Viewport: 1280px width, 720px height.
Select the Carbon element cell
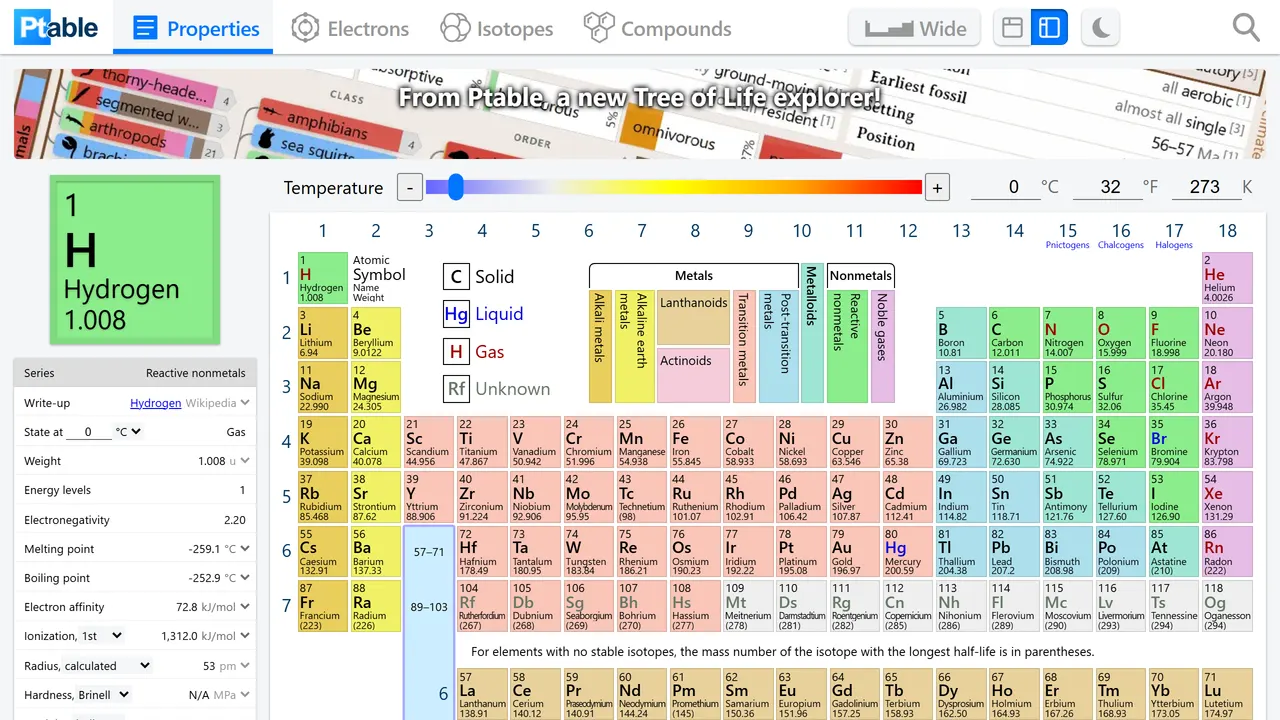point(1013,333)
